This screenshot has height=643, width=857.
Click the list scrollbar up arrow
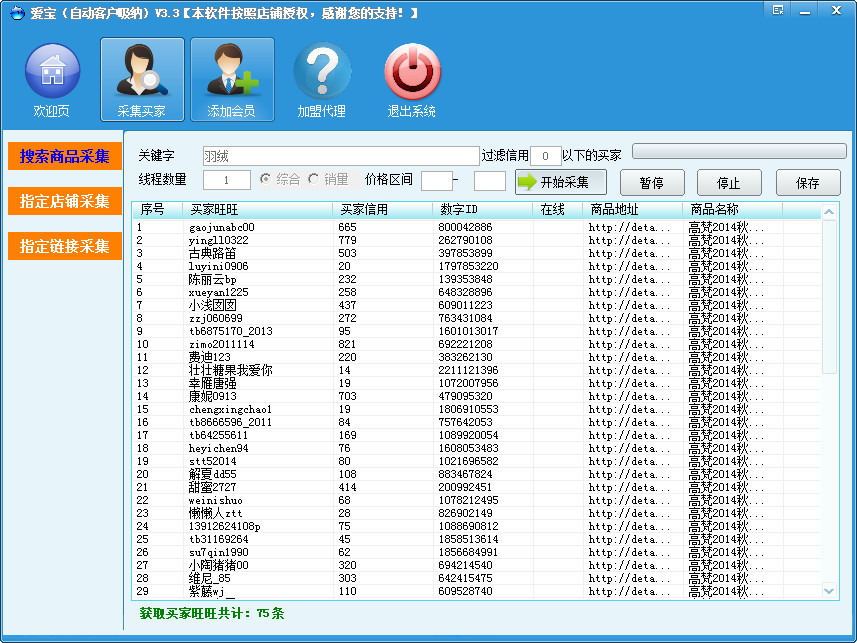point(829,212)
